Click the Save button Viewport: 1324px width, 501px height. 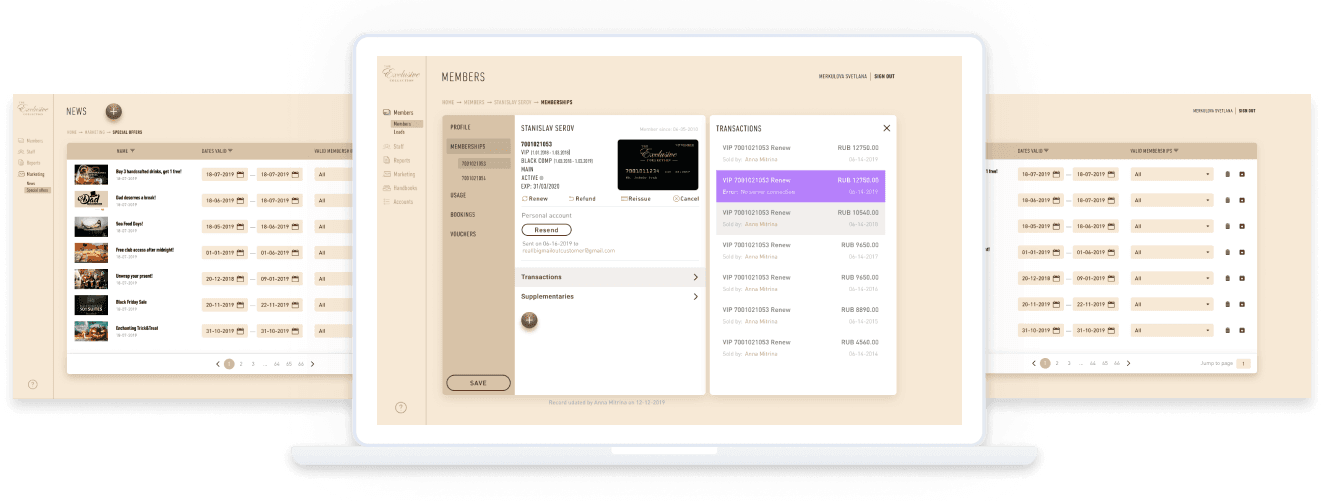click(478, 383)
